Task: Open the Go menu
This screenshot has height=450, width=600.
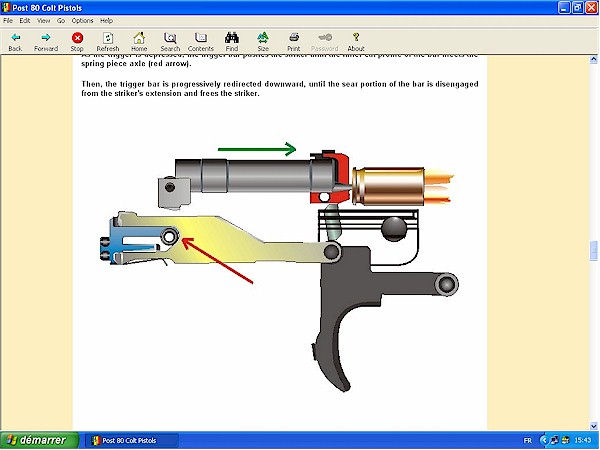Action: pyautogui.click(x=61, y=21)
